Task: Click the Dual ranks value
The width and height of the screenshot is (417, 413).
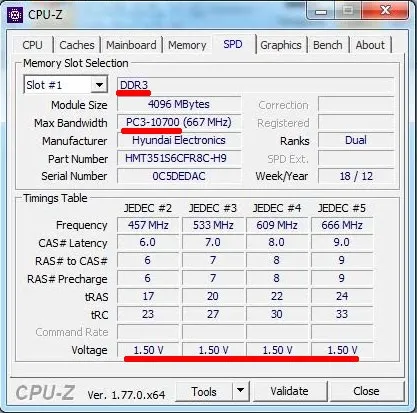Action: click(356, 140)
